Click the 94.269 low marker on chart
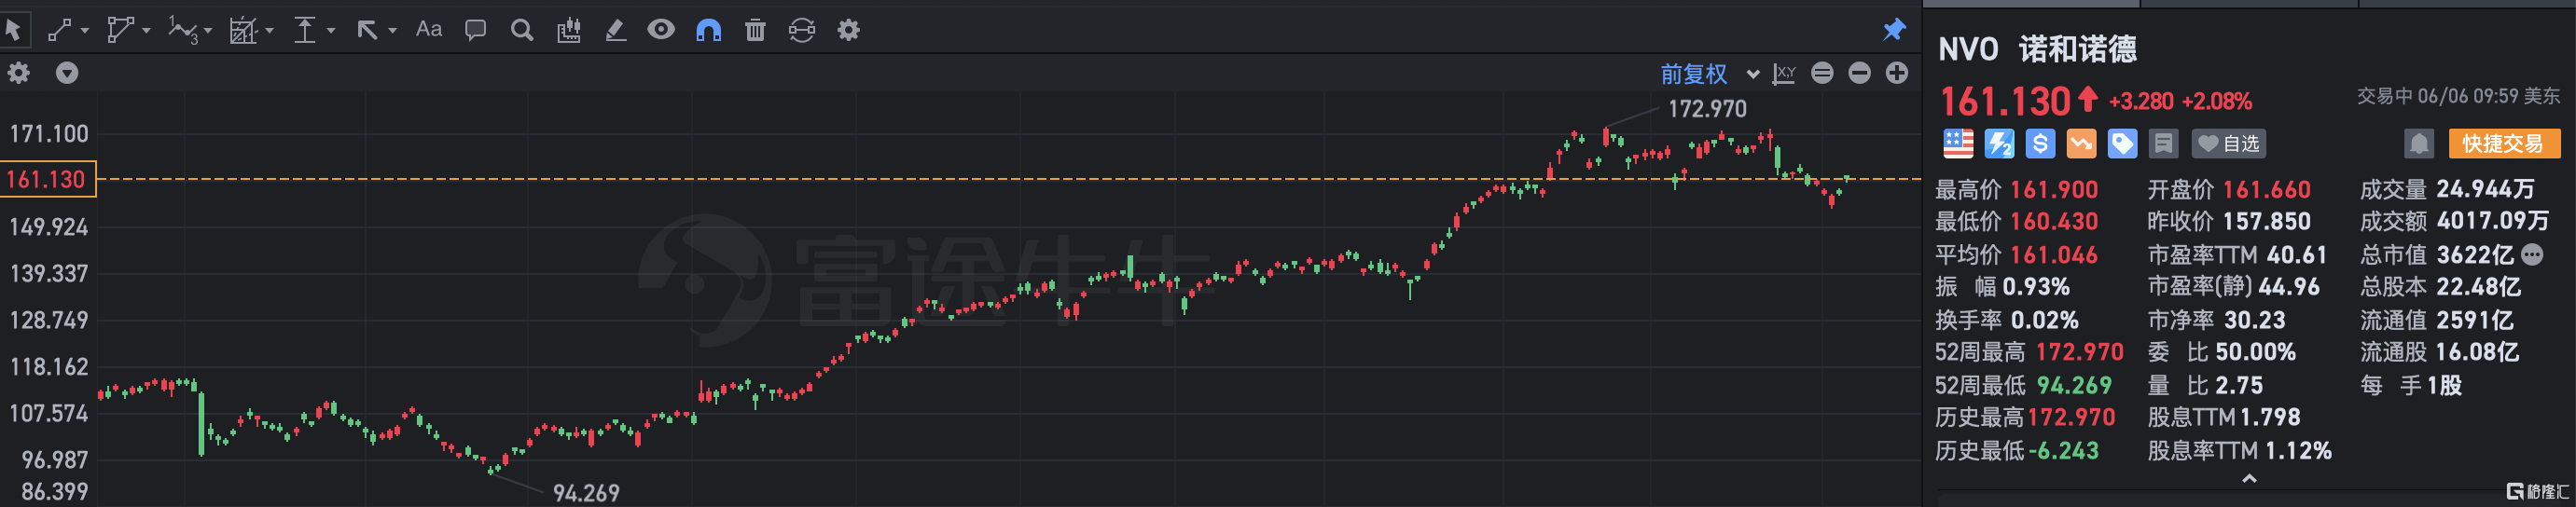Image resolution: width=2576 pixels, height=507 pixels. point(586,493)
